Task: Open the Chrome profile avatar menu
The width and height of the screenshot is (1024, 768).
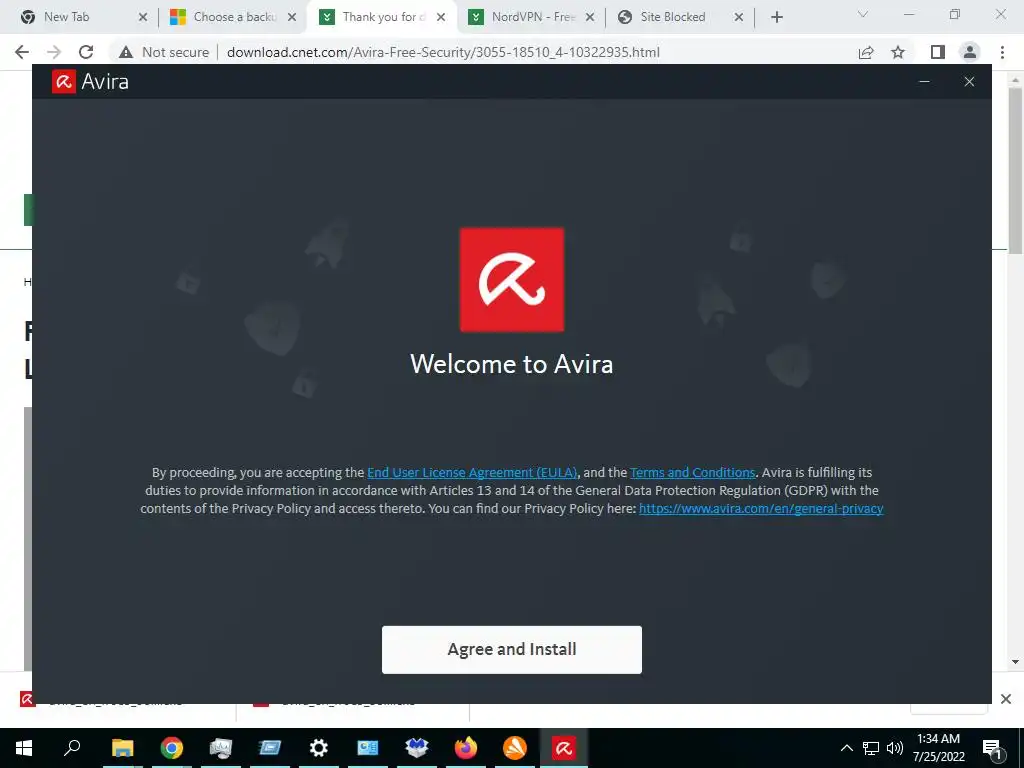Action: click(970, 52)
